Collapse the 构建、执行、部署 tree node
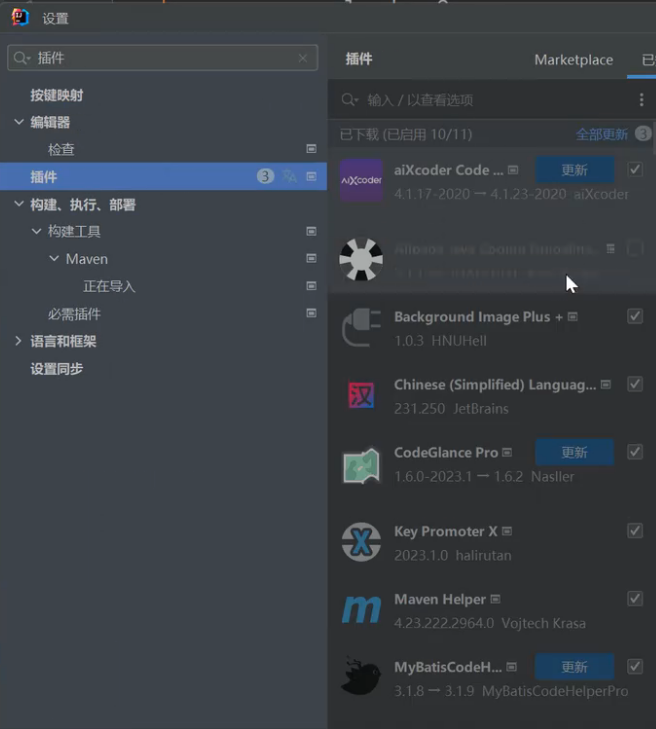Viewport: 656px width, 729px height. coord(19,204)
